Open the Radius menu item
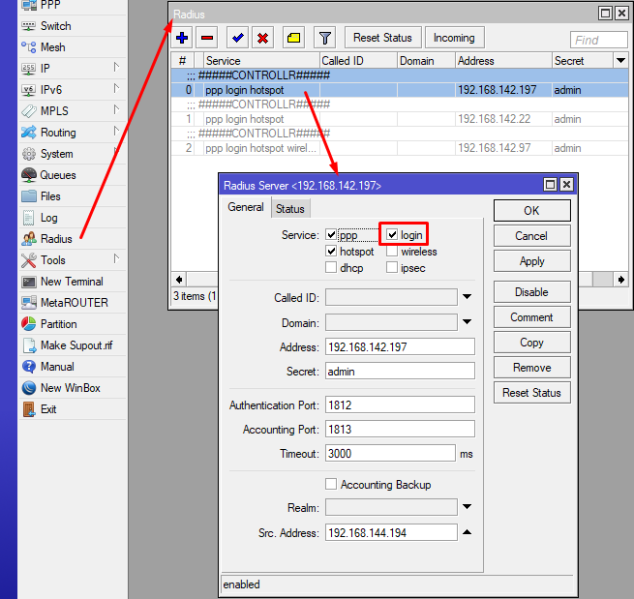634x599 pixels. [56, 239]
